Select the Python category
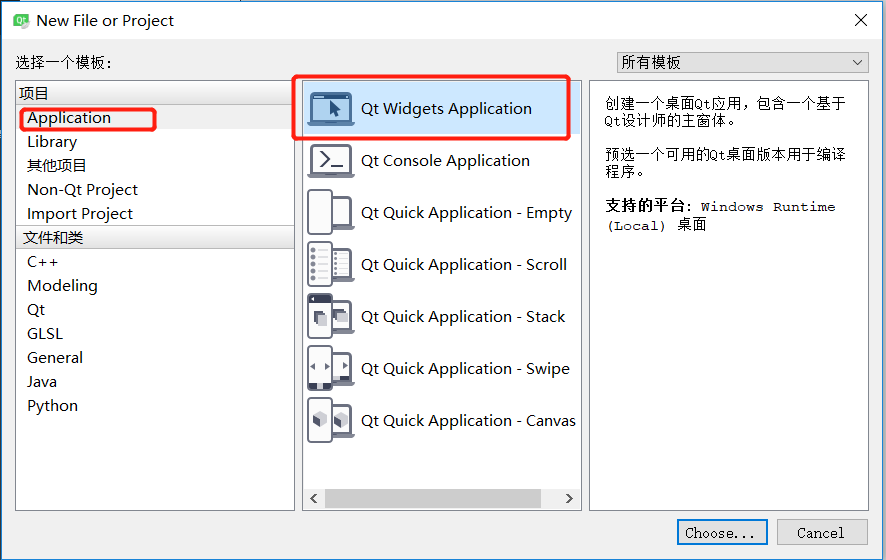This screenshot has height=560, width=886. coord(155,406)
